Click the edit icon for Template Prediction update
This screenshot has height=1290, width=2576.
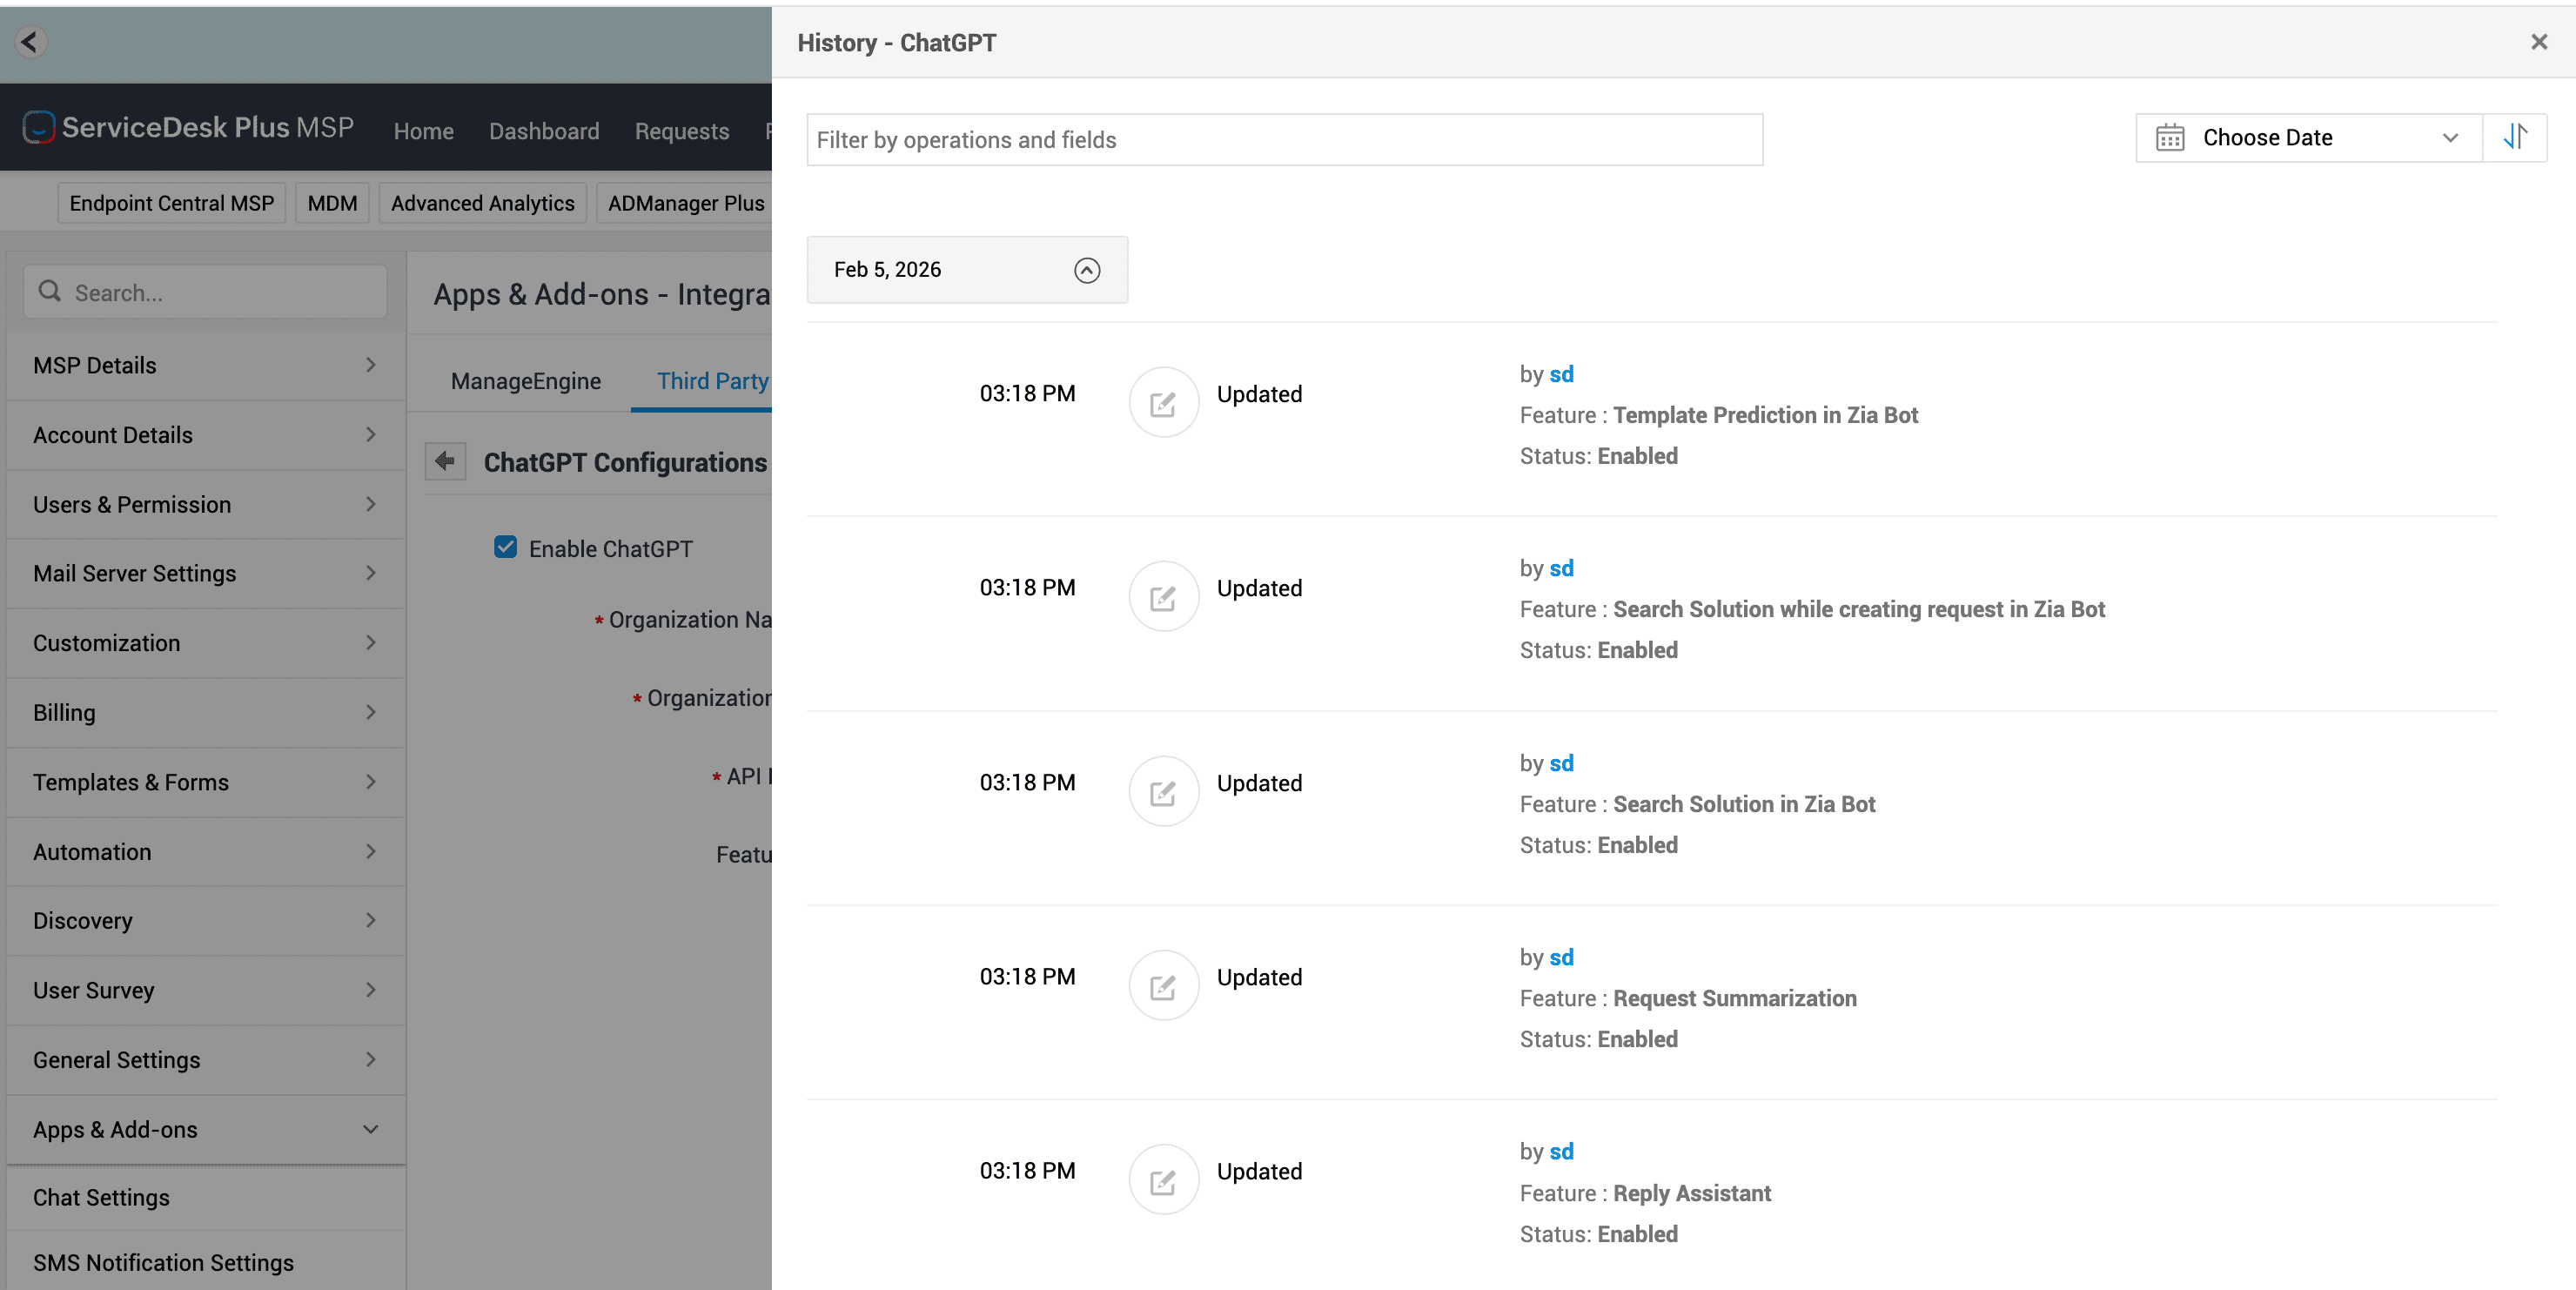pyautogui.click(x=1163, y=403)
